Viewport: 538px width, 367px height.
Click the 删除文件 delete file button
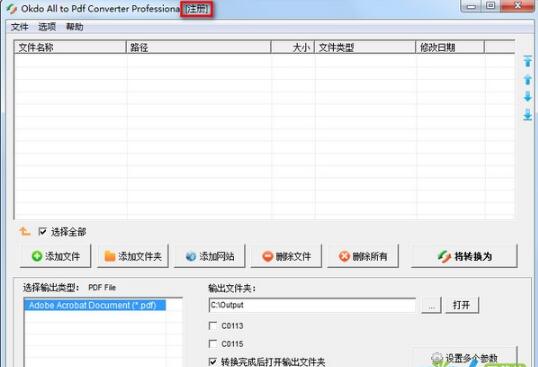click(x=286, y=256)
